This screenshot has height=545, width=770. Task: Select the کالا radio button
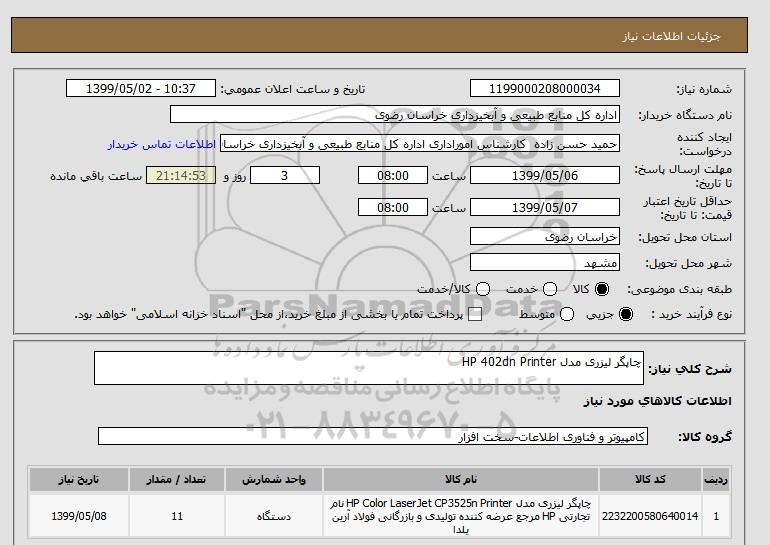click(602, 289)
